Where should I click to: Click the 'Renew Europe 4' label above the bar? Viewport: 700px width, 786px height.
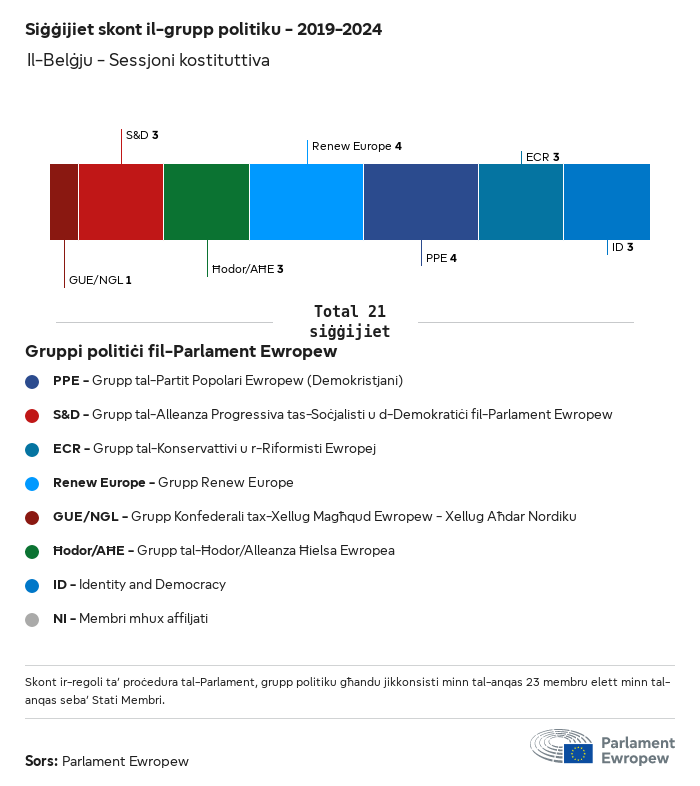(356, 147)
